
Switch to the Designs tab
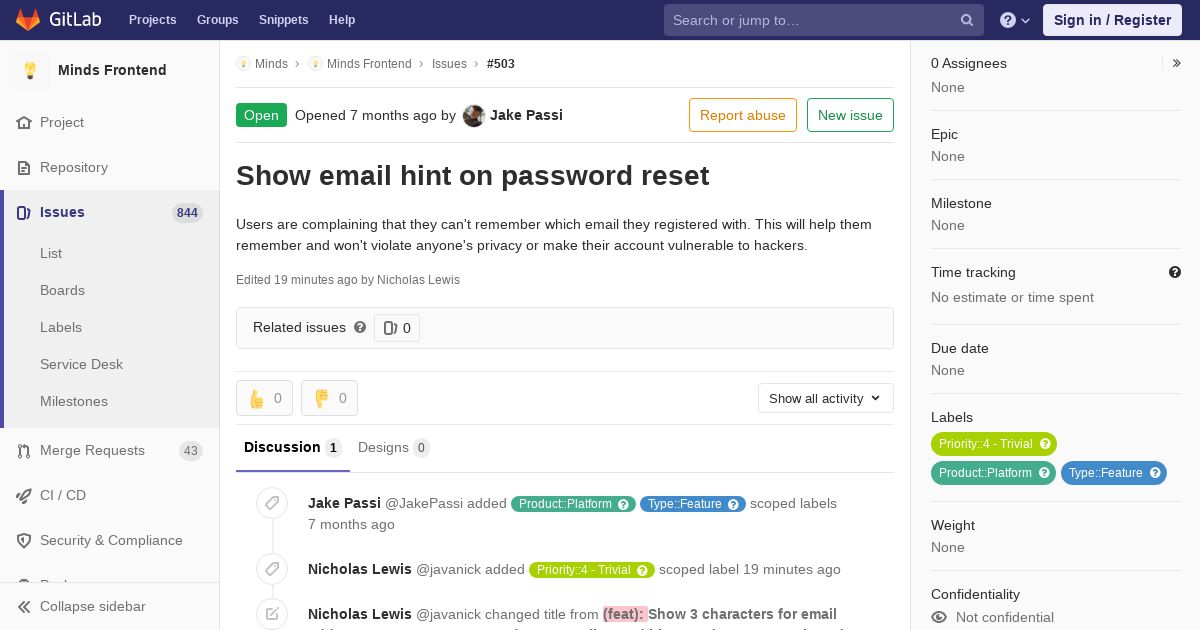coord(394,447)
